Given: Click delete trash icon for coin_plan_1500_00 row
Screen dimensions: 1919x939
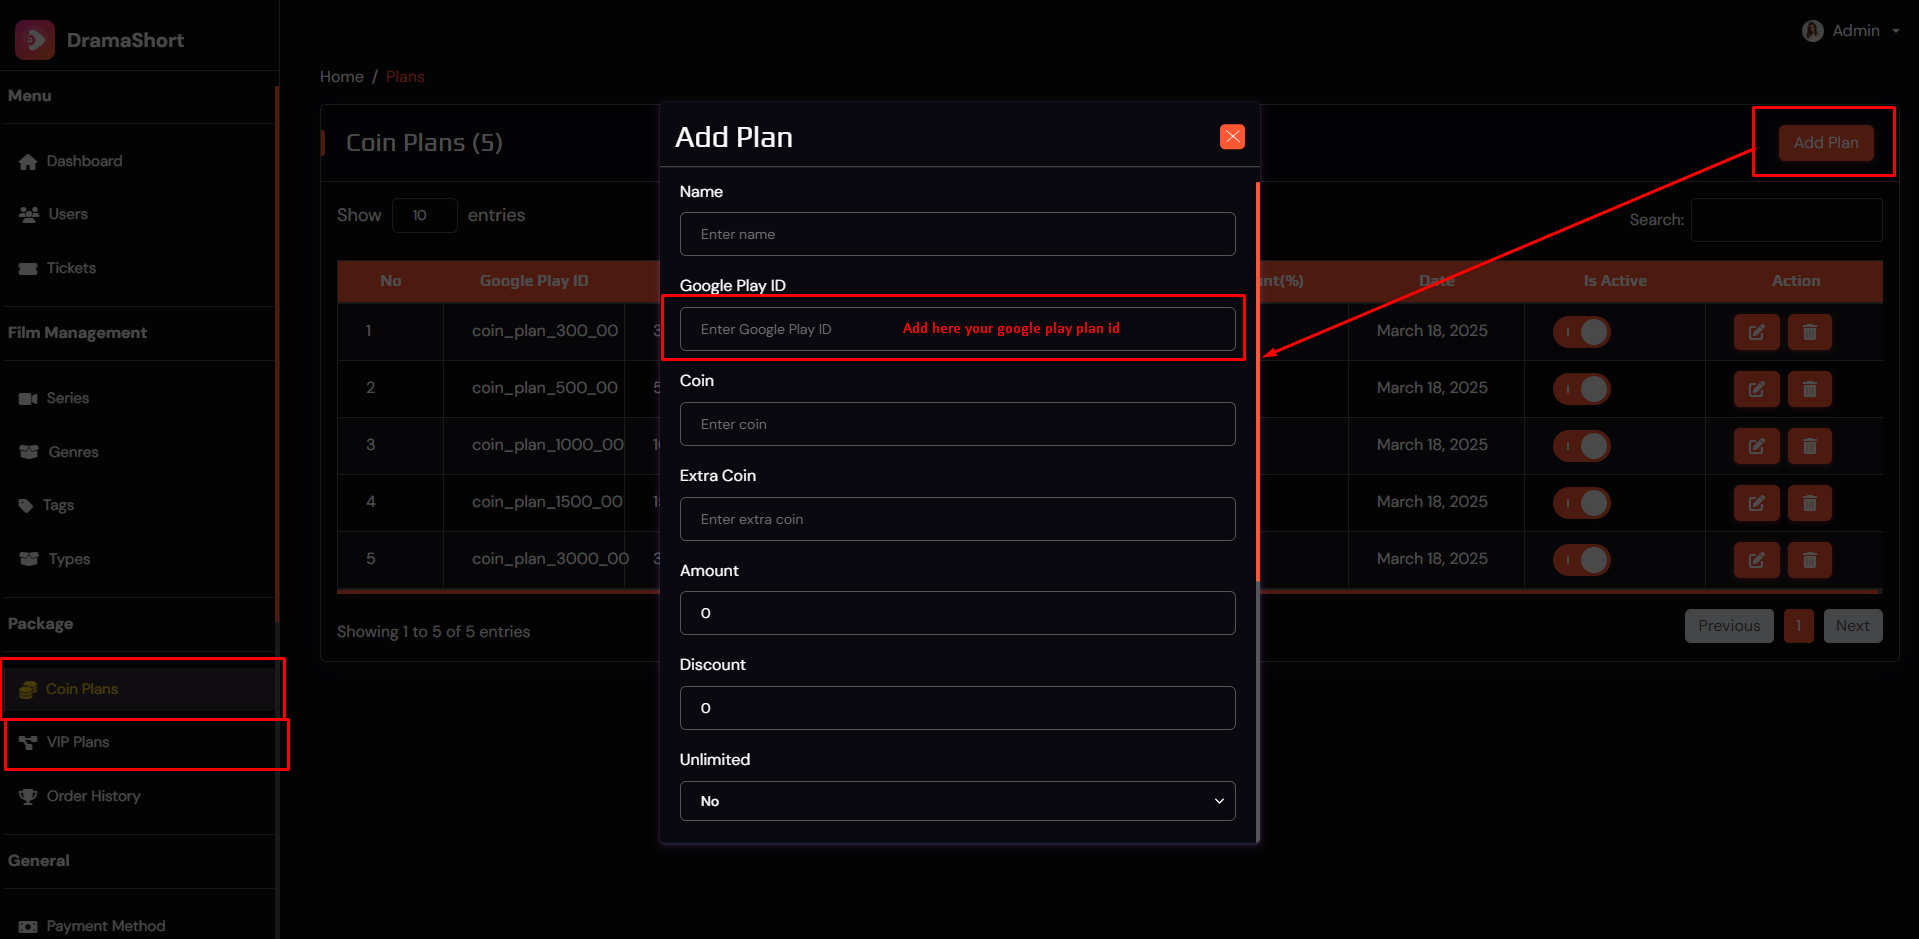Looking at the screenshot, I should click(x=1809, y=503).
